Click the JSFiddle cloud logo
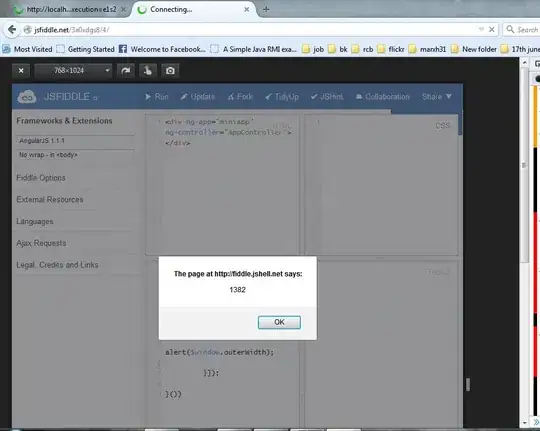This screenshot has height=431, width=540. coord(27,97)
